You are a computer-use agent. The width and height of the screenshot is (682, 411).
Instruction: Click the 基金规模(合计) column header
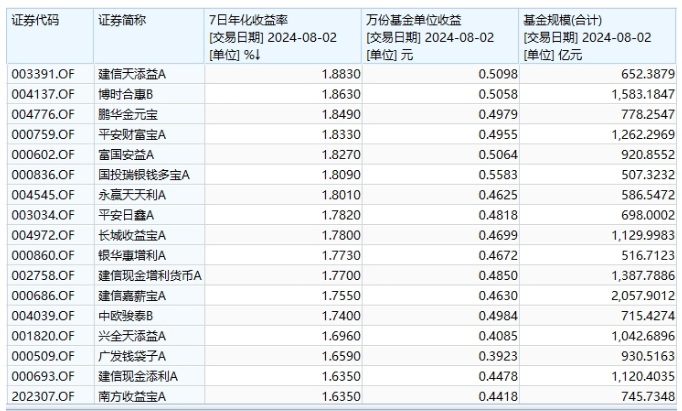[x=563, y=20]
